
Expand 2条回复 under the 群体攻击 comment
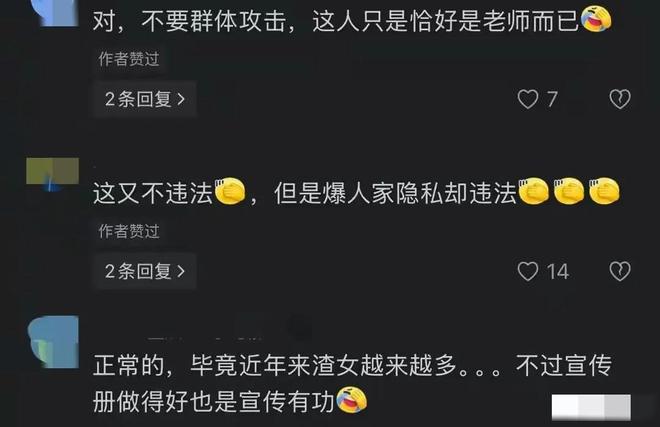click(x=145, y=99)
